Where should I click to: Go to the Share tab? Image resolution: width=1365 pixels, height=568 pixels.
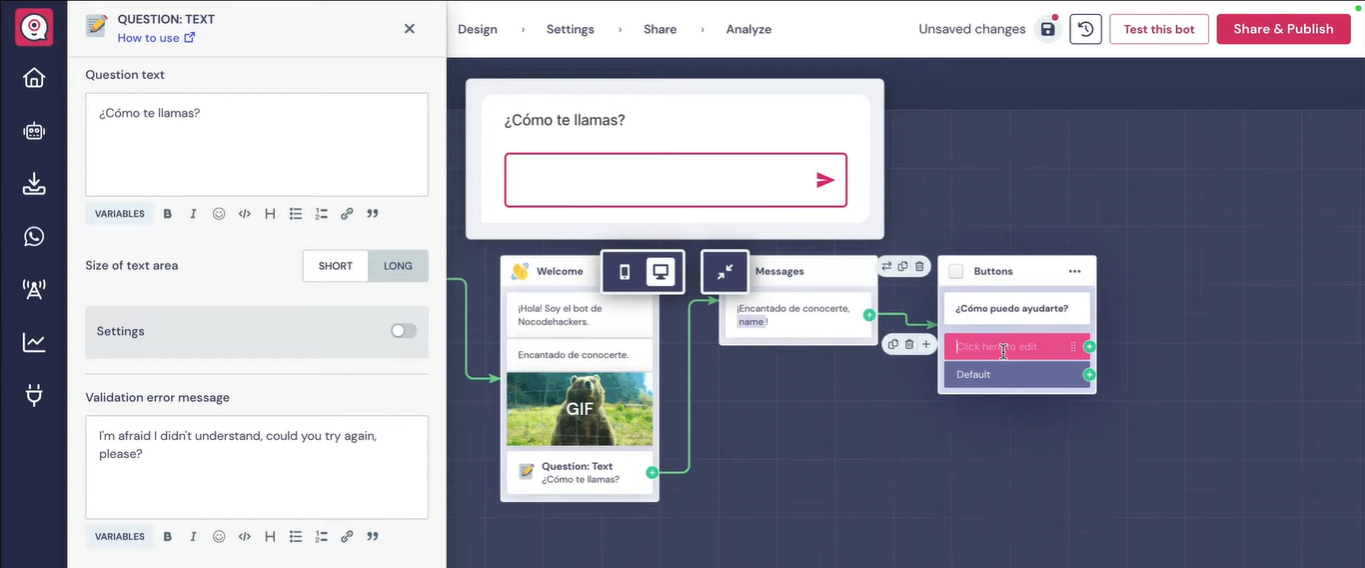pyautogui.click(x=660, y=29)
